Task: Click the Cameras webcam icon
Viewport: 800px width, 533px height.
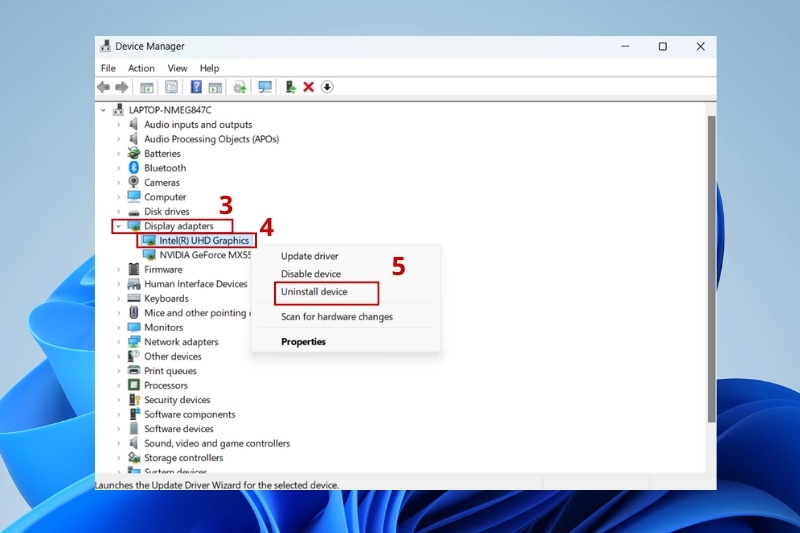Action: point(134,182)
